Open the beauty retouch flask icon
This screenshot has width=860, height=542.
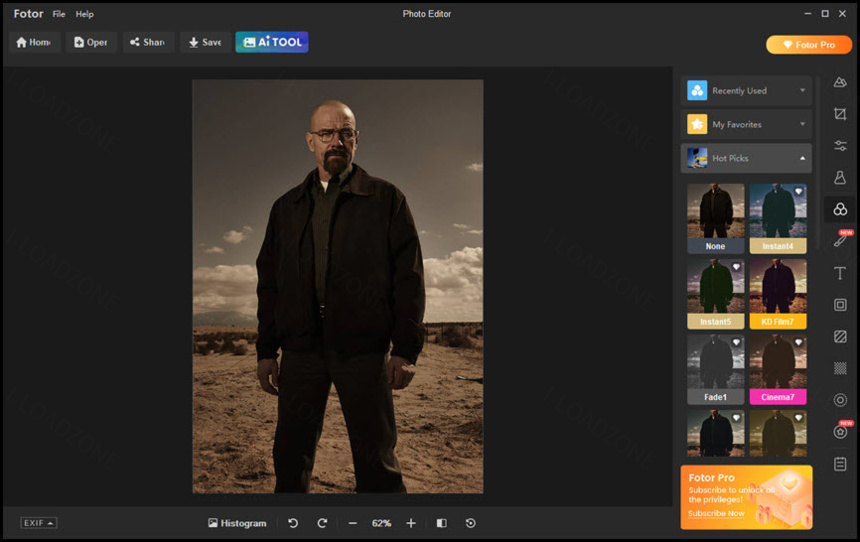pos(840,177)
